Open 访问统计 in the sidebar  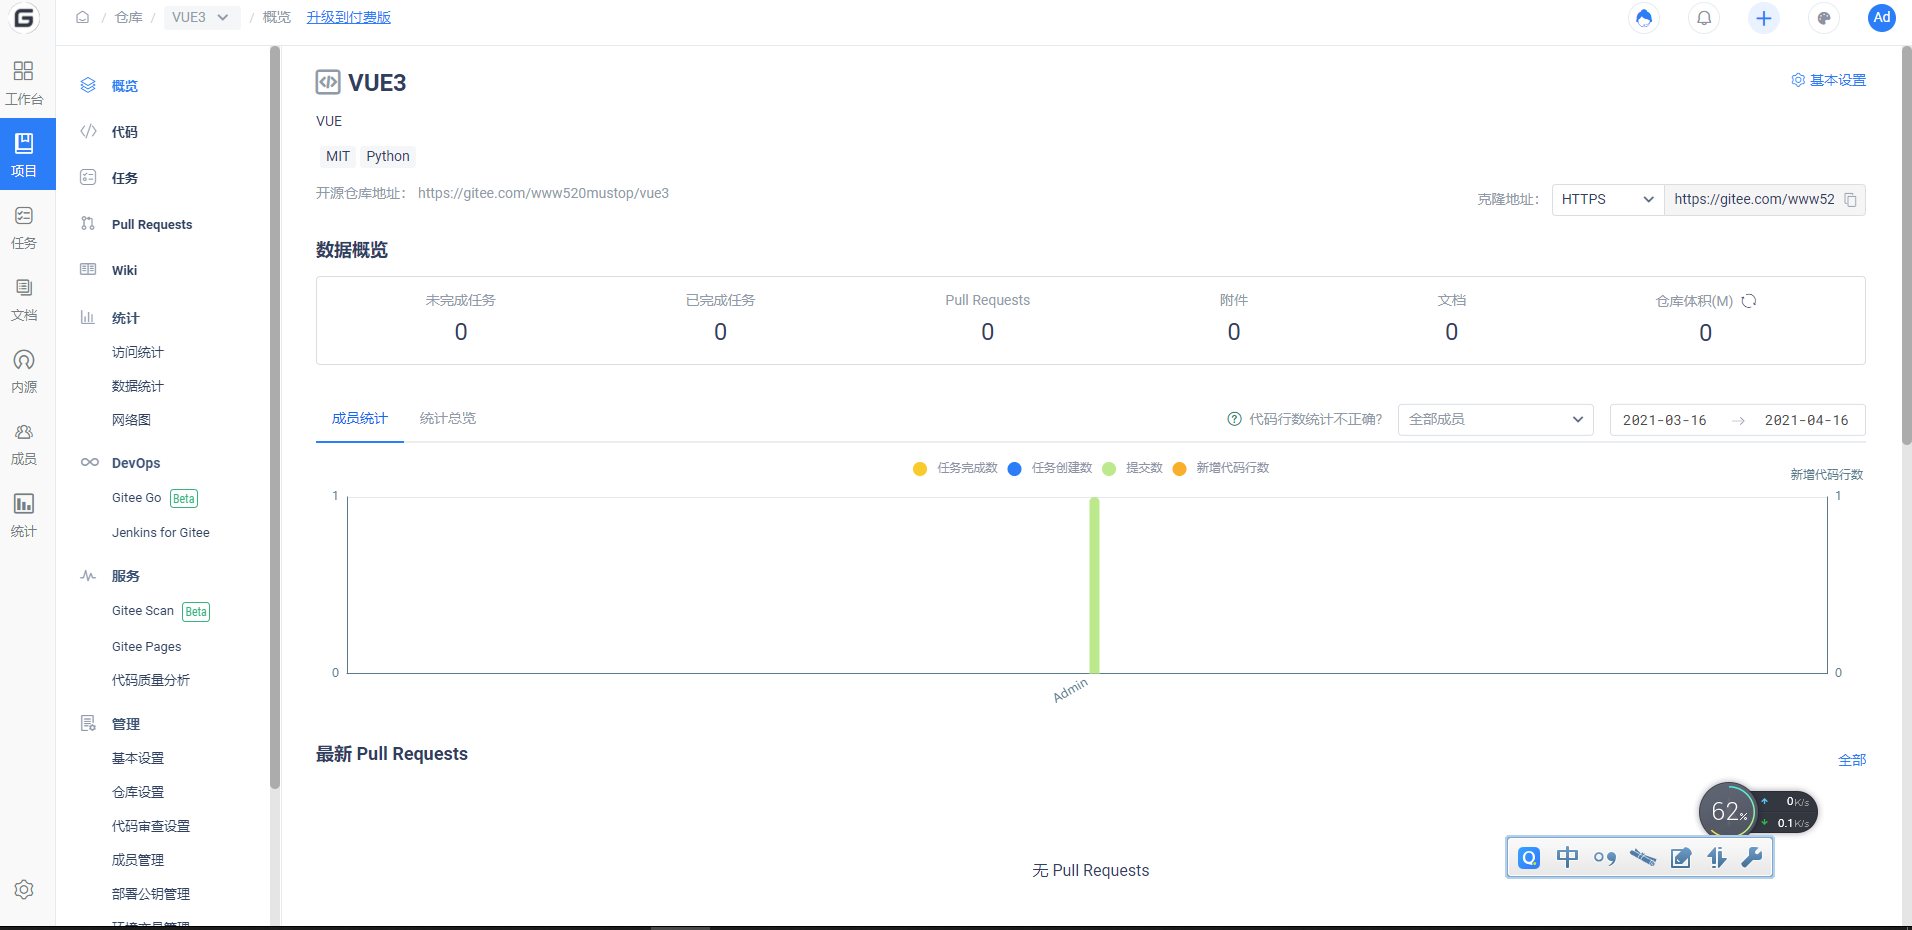(138, 352)
